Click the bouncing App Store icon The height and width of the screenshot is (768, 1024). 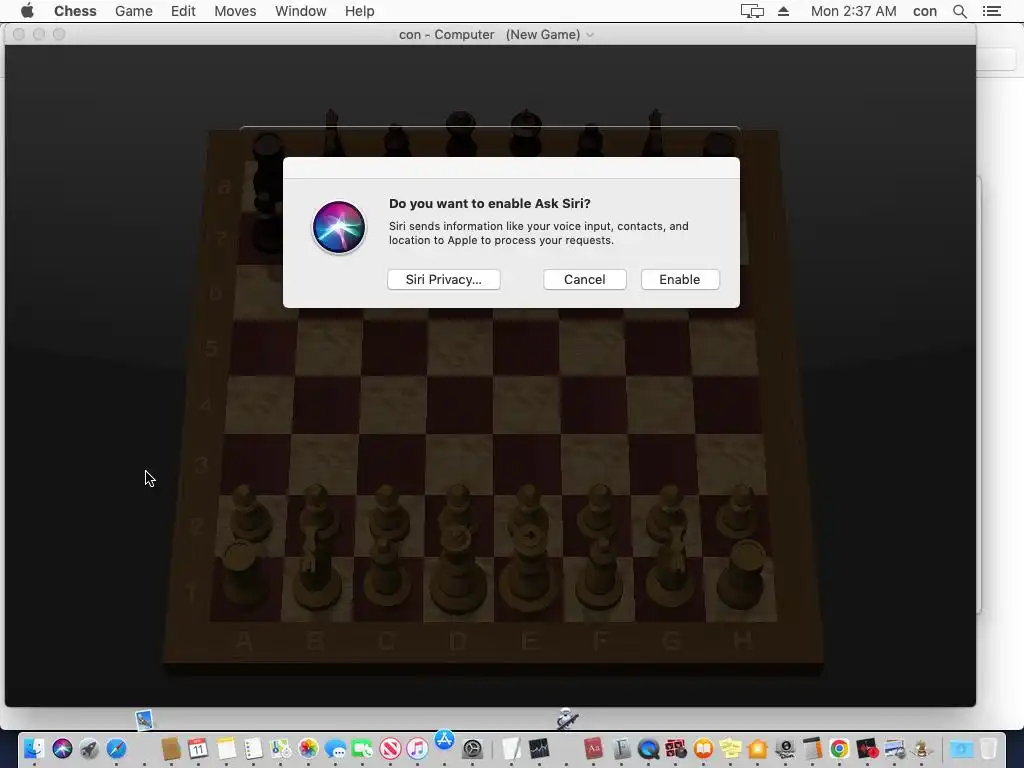(x=445, y=739)
